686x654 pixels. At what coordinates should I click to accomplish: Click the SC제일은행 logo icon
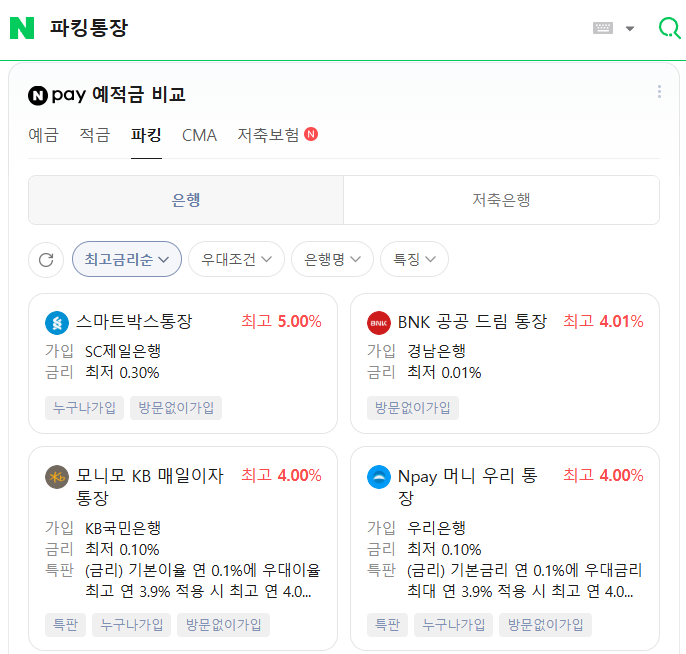click(x=57, y=323)
